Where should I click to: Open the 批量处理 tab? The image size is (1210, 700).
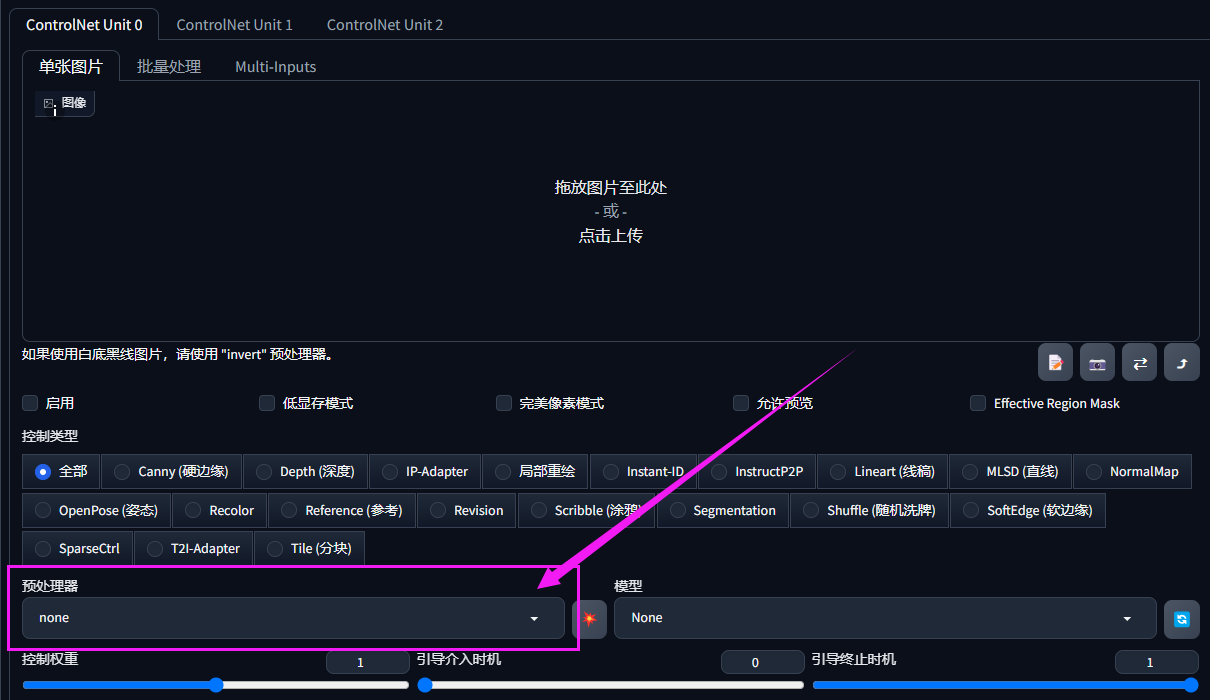coord(169,66)
